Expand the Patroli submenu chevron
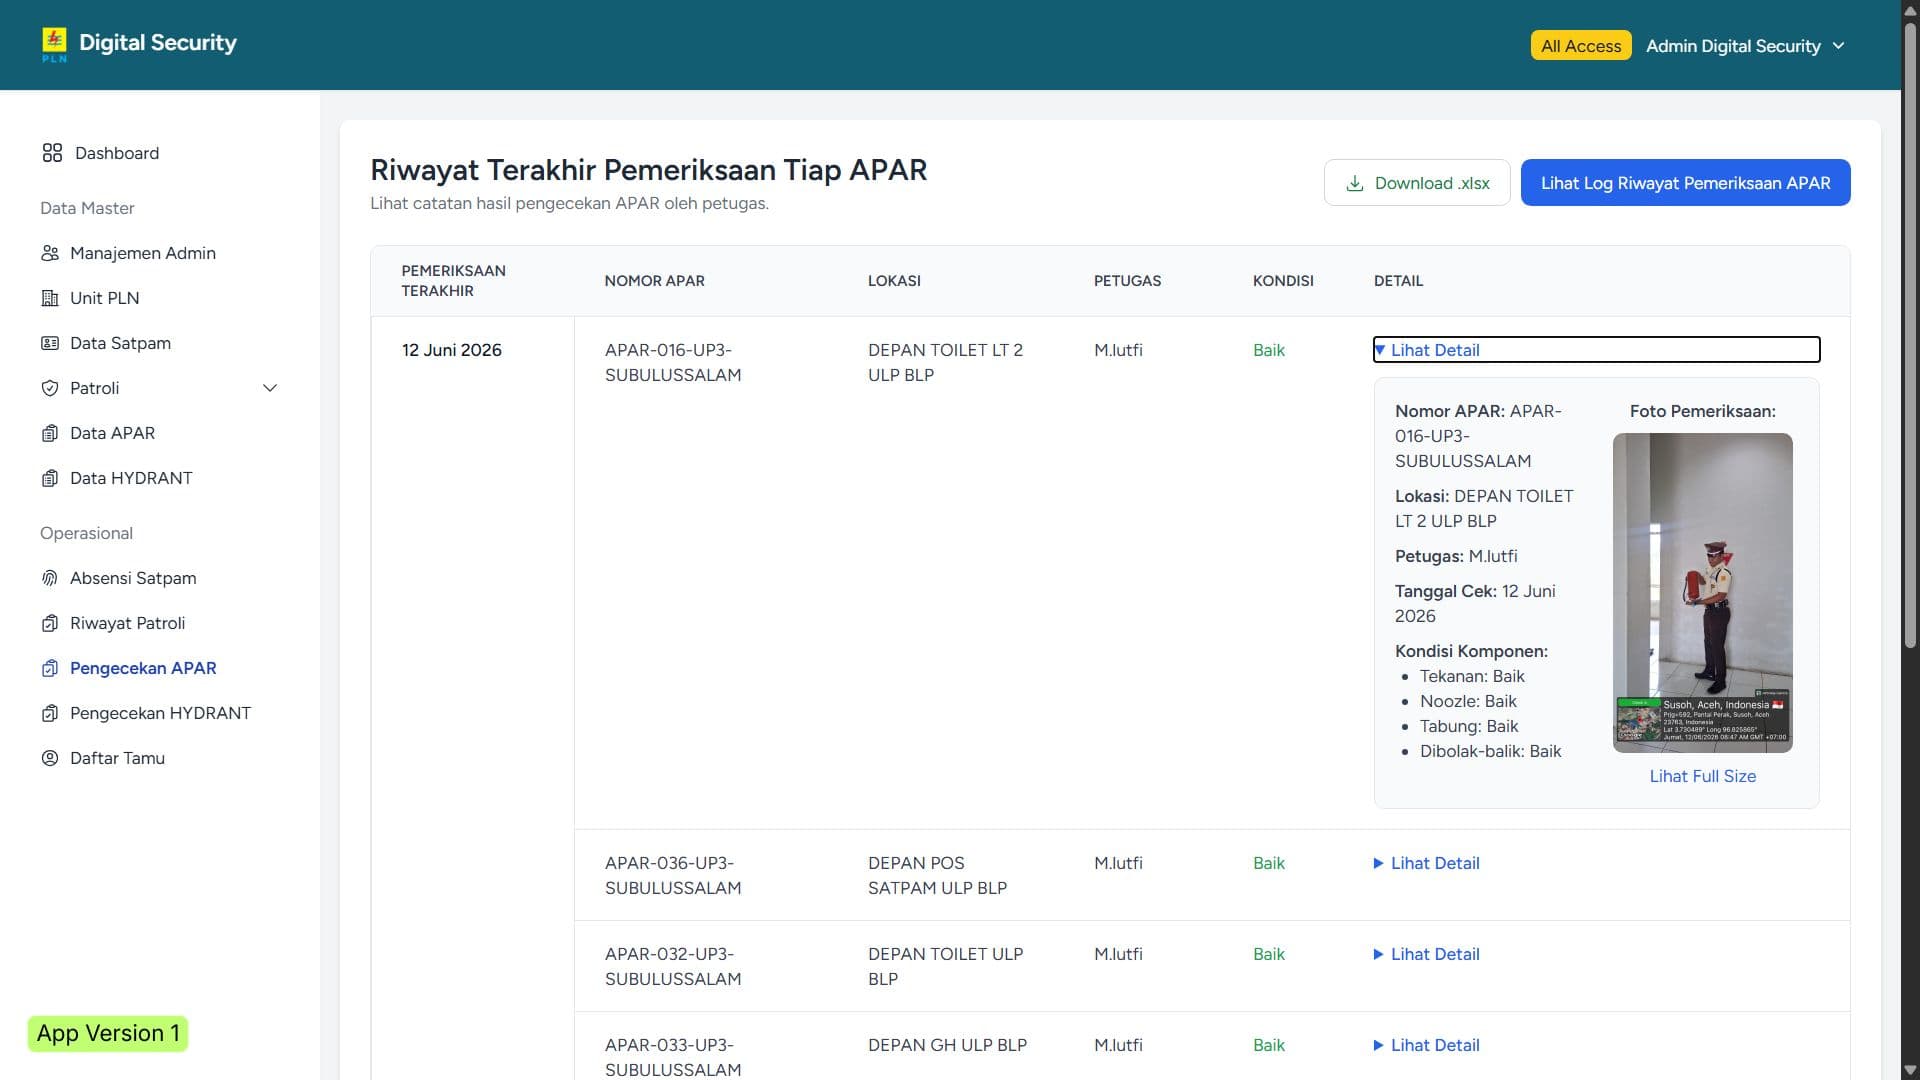1920x1080 pixels. (270, 388)
